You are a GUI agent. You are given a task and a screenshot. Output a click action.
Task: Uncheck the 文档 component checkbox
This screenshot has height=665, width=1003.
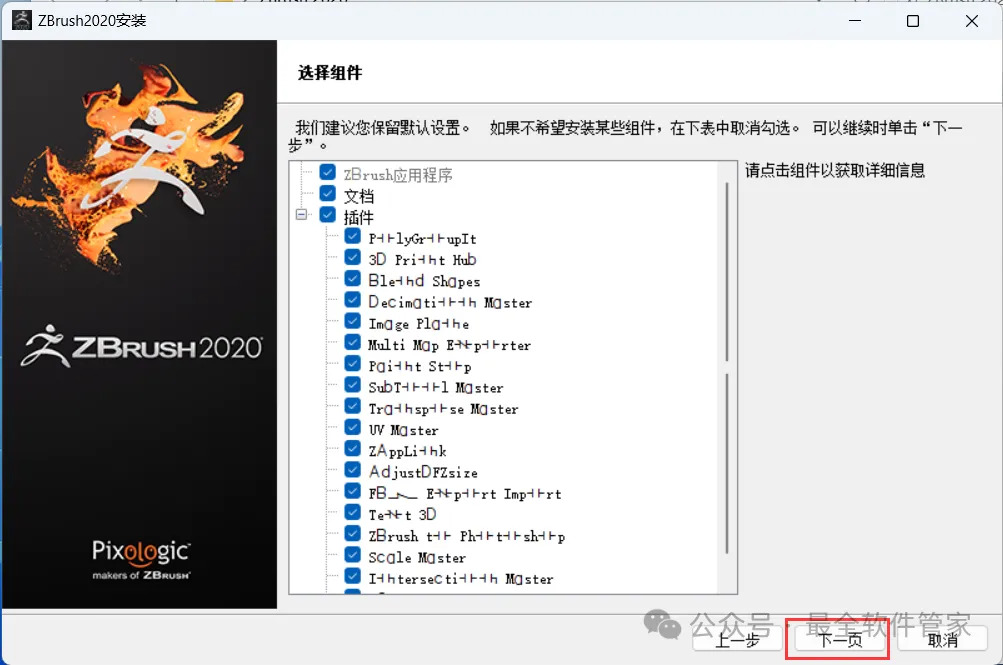328,193
